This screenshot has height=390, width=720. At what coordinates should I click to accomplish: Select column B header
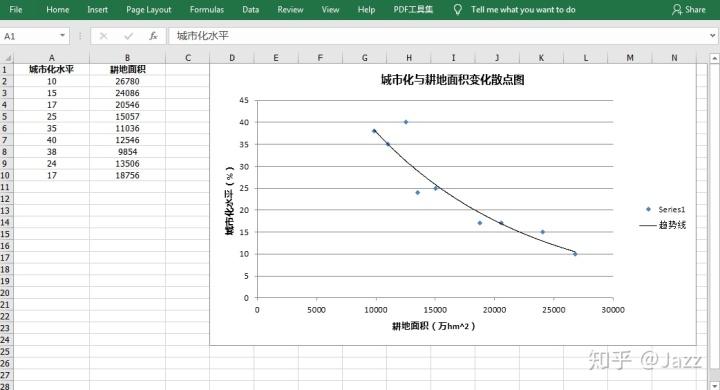point(127,58)
